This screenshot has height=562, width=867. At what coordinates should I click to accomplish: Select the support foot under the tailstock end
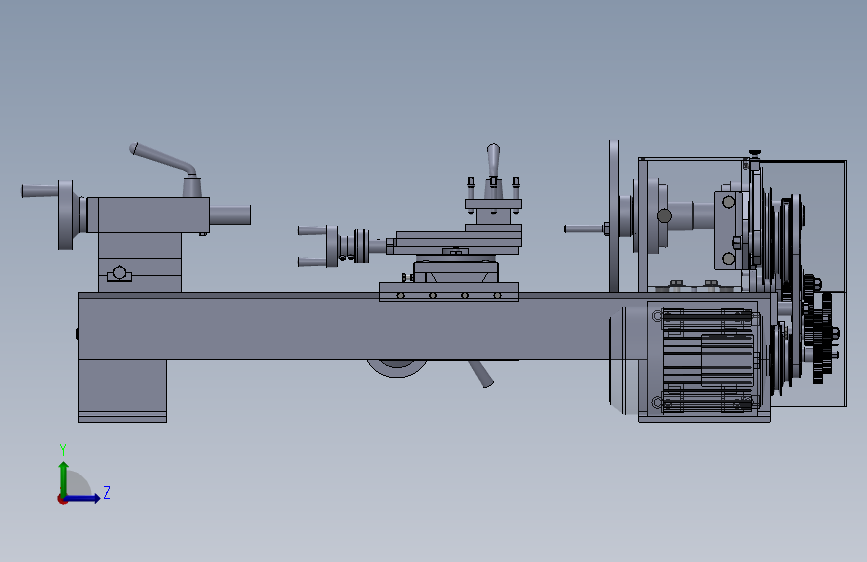122,391
